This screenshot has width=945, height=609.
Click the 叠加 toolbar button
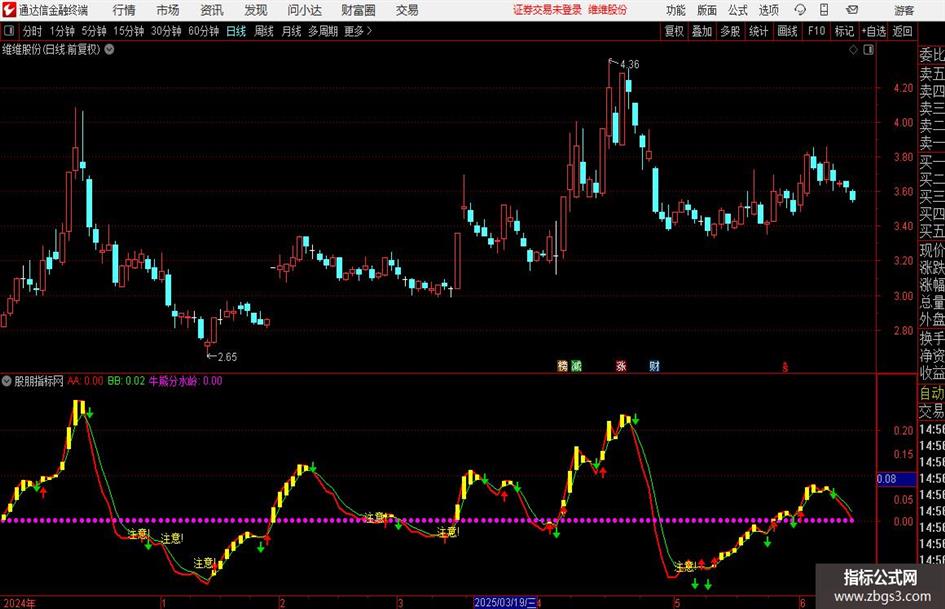pos(702,31)
